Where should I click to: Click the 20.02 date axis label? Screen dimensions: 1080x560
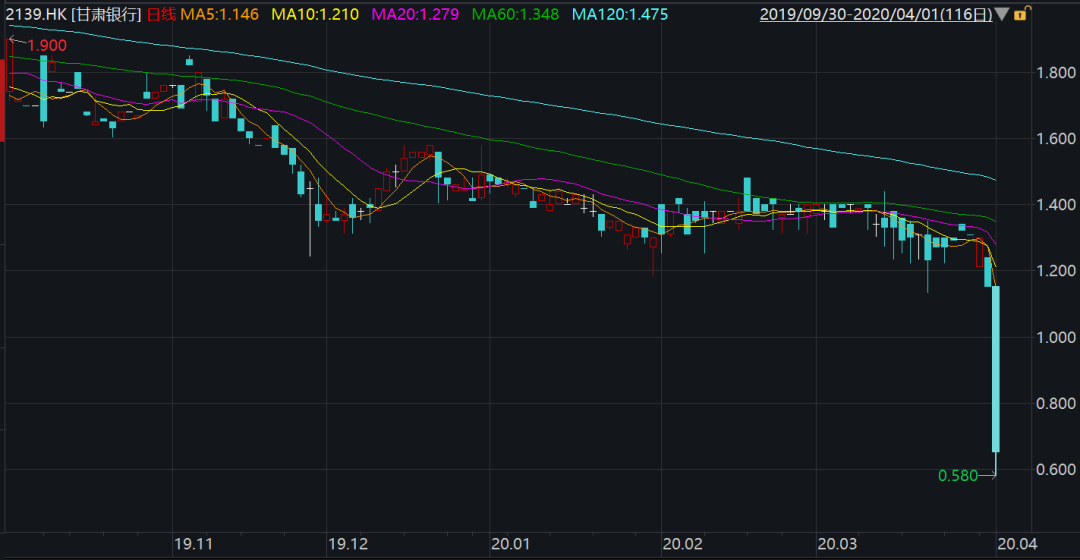pyautogui.click(x=683, y=544)
